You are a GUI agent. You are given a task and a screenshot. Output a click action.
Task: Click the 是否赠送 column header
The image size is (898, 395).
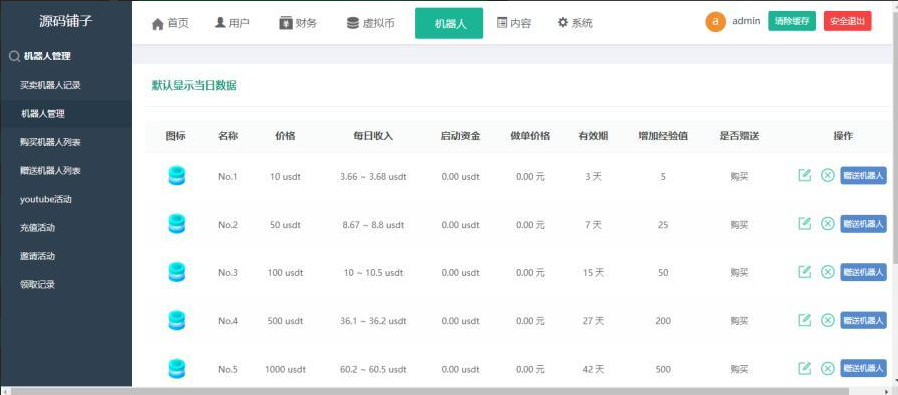[739, 136]
